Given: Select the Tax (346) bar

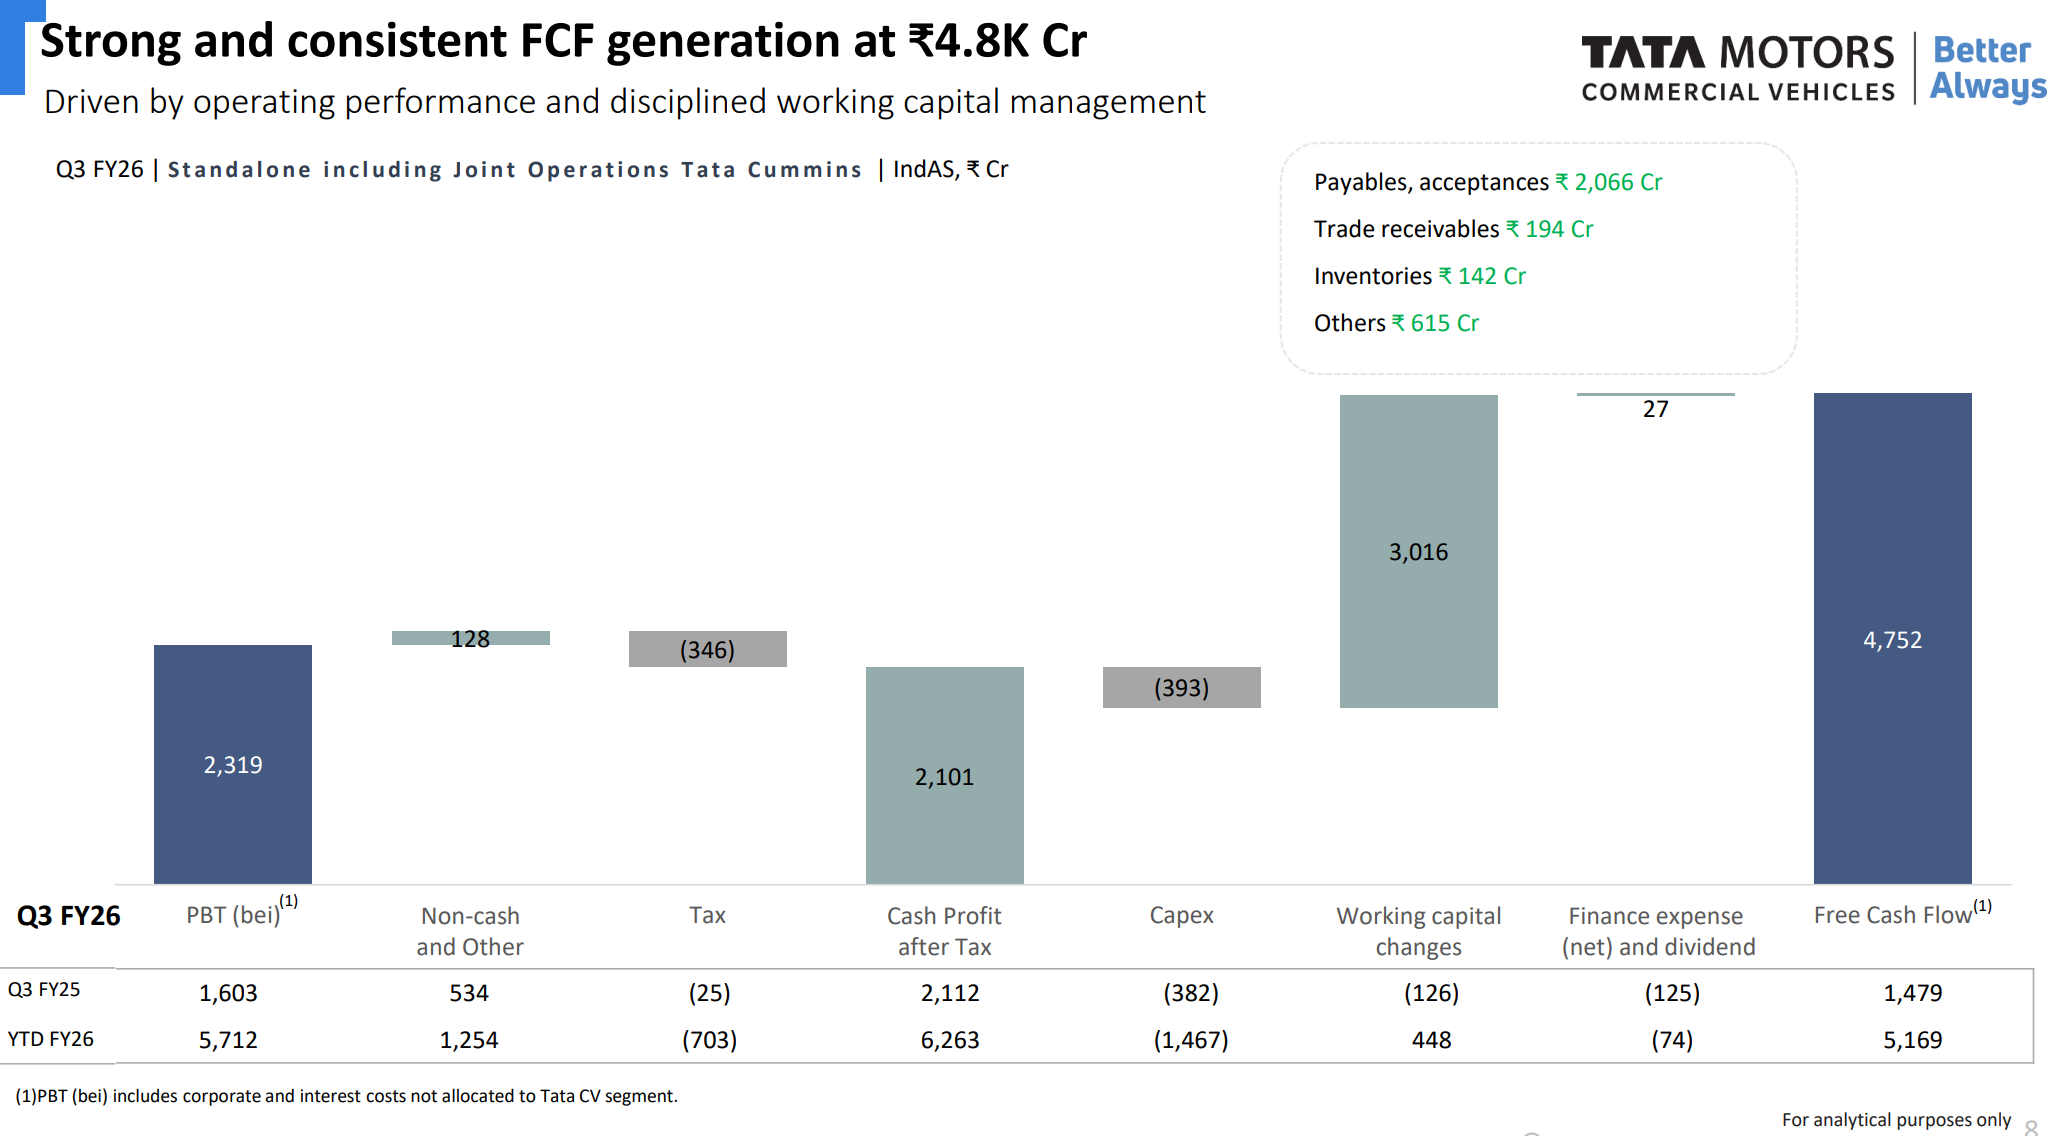Looking at the screenshot, I should (x=707, y=649).
